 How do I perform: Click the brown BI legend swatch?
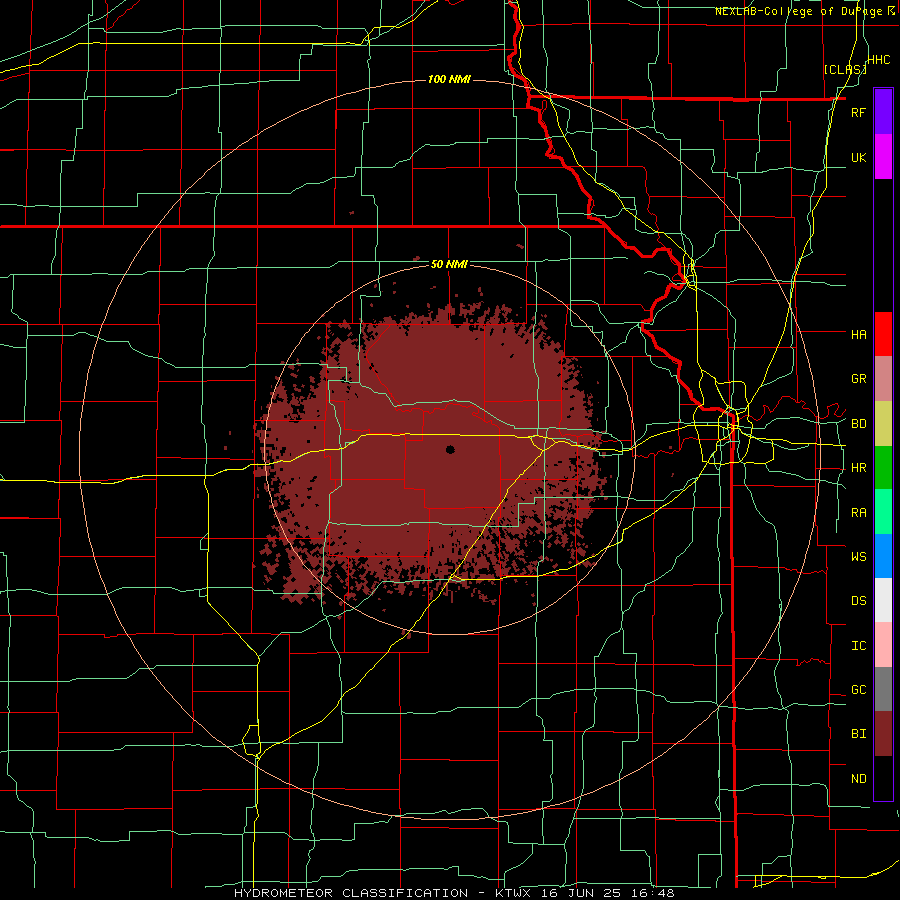pos(883,734)
